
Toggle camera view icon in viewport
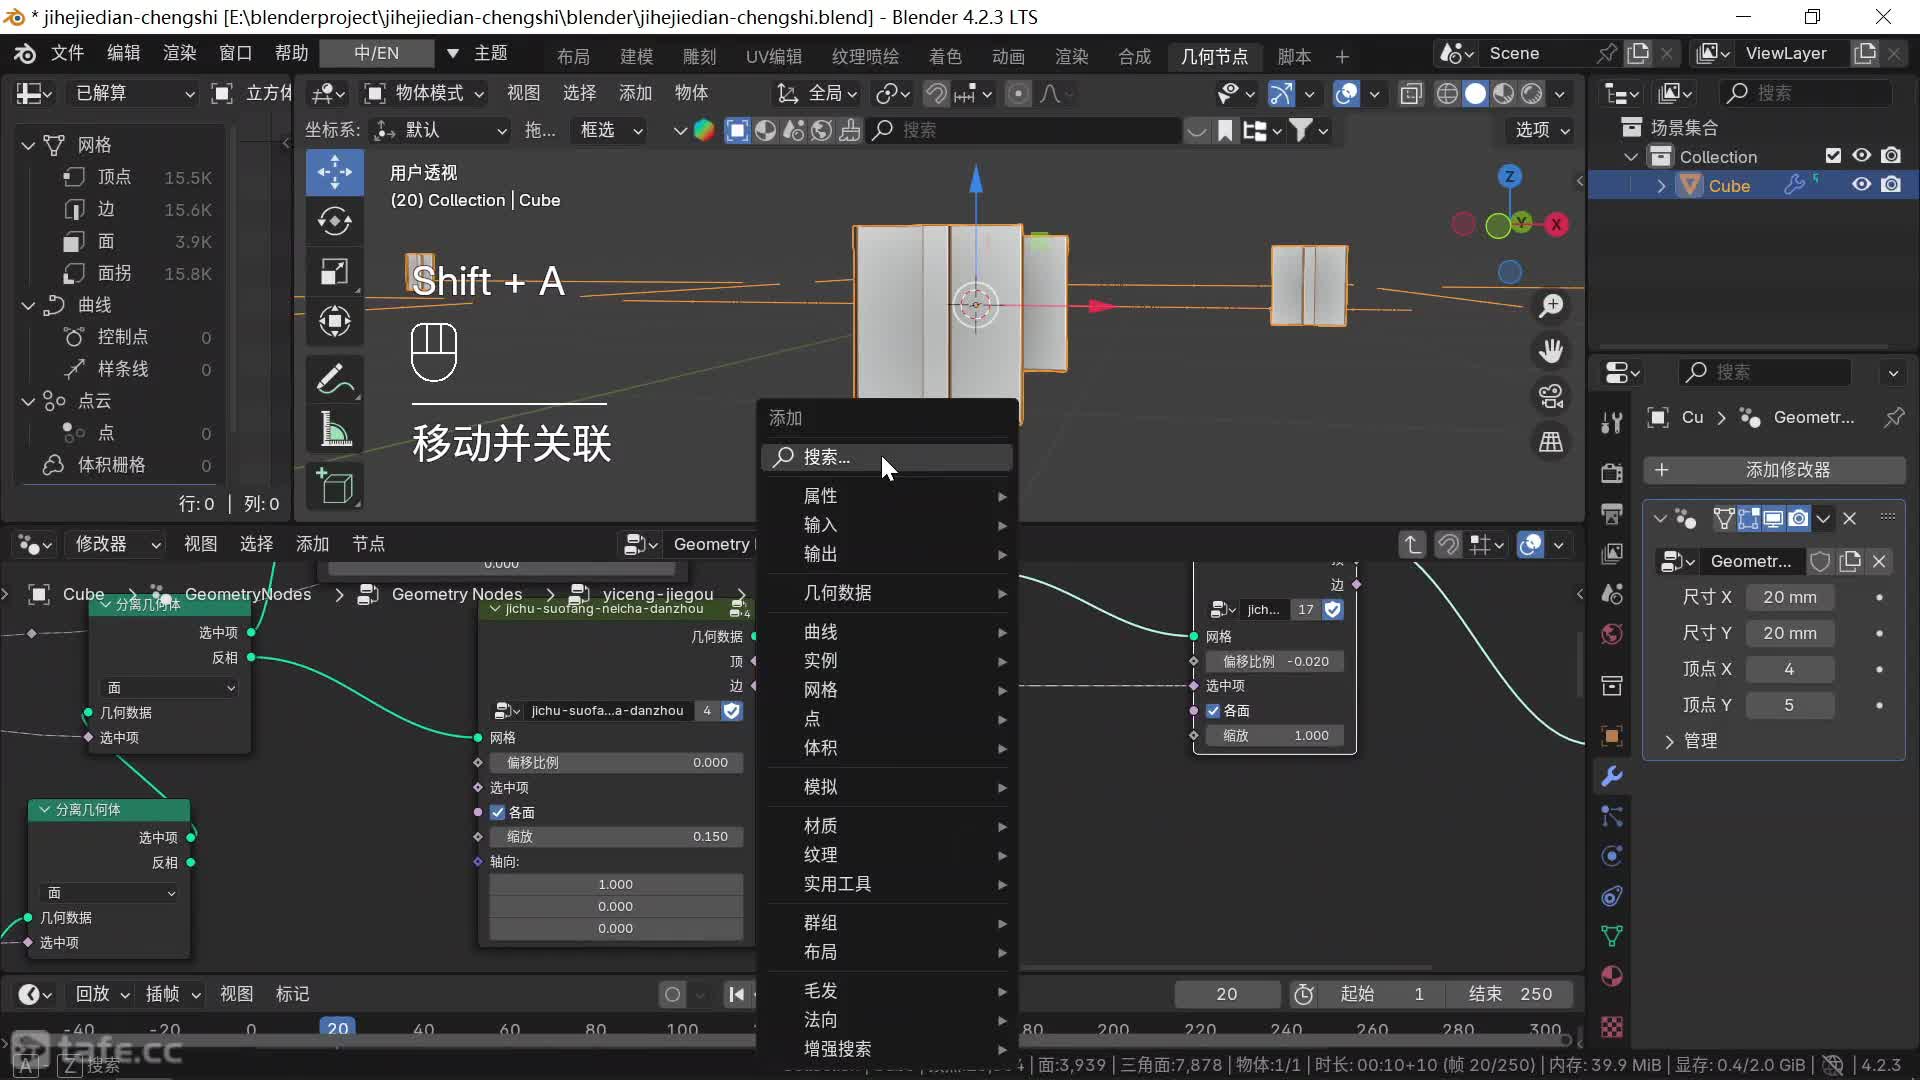click(1551, 397)
